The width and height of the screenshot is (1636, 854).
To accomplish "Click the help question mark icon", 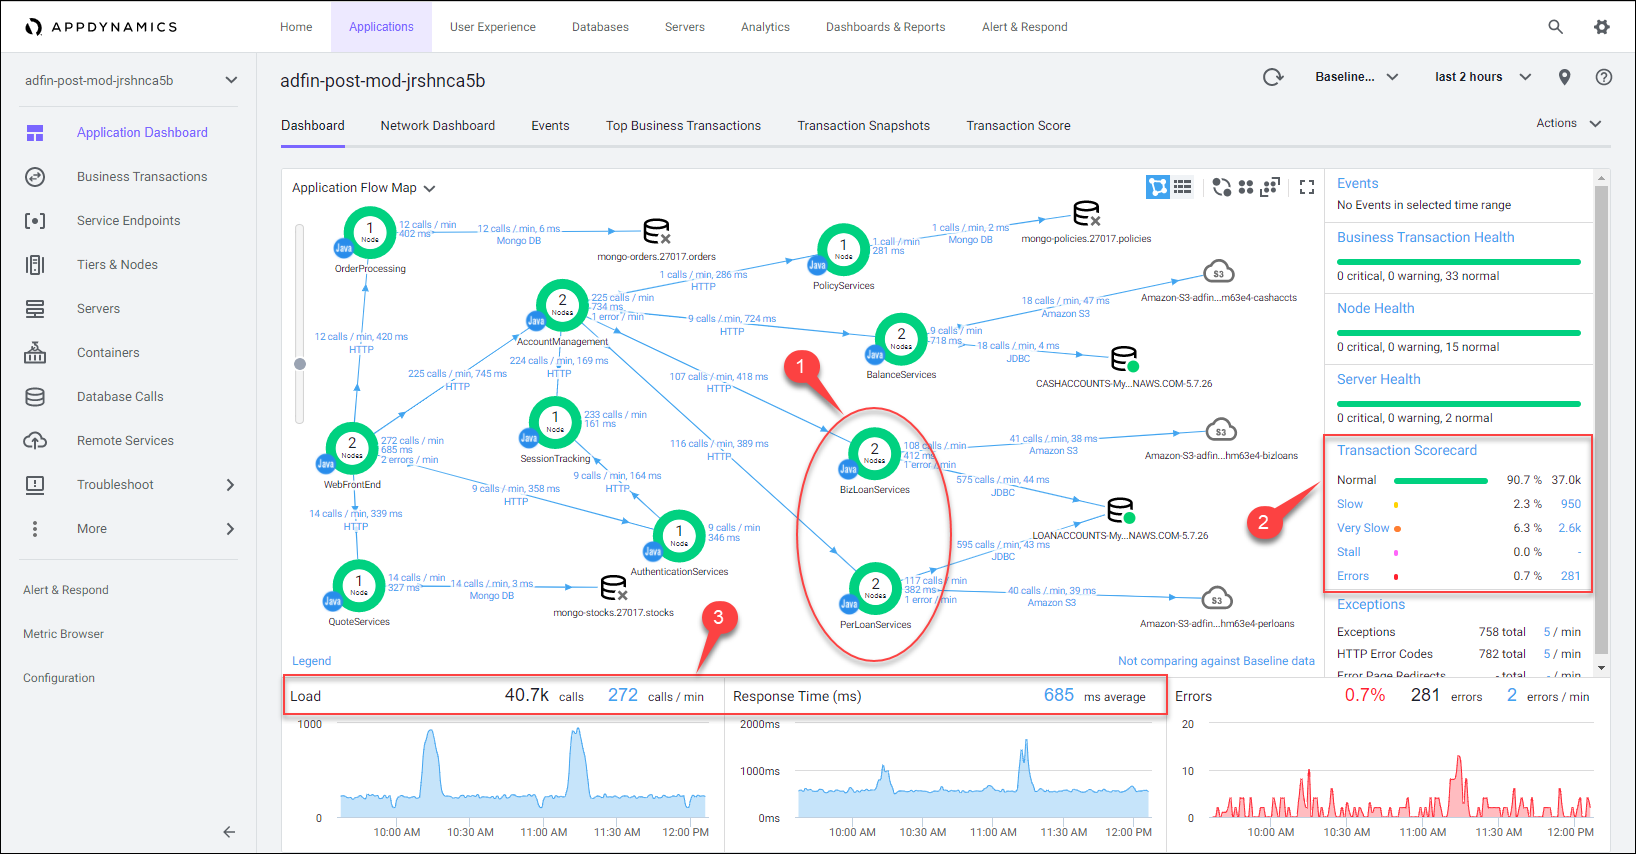I will coord(1604,77).
